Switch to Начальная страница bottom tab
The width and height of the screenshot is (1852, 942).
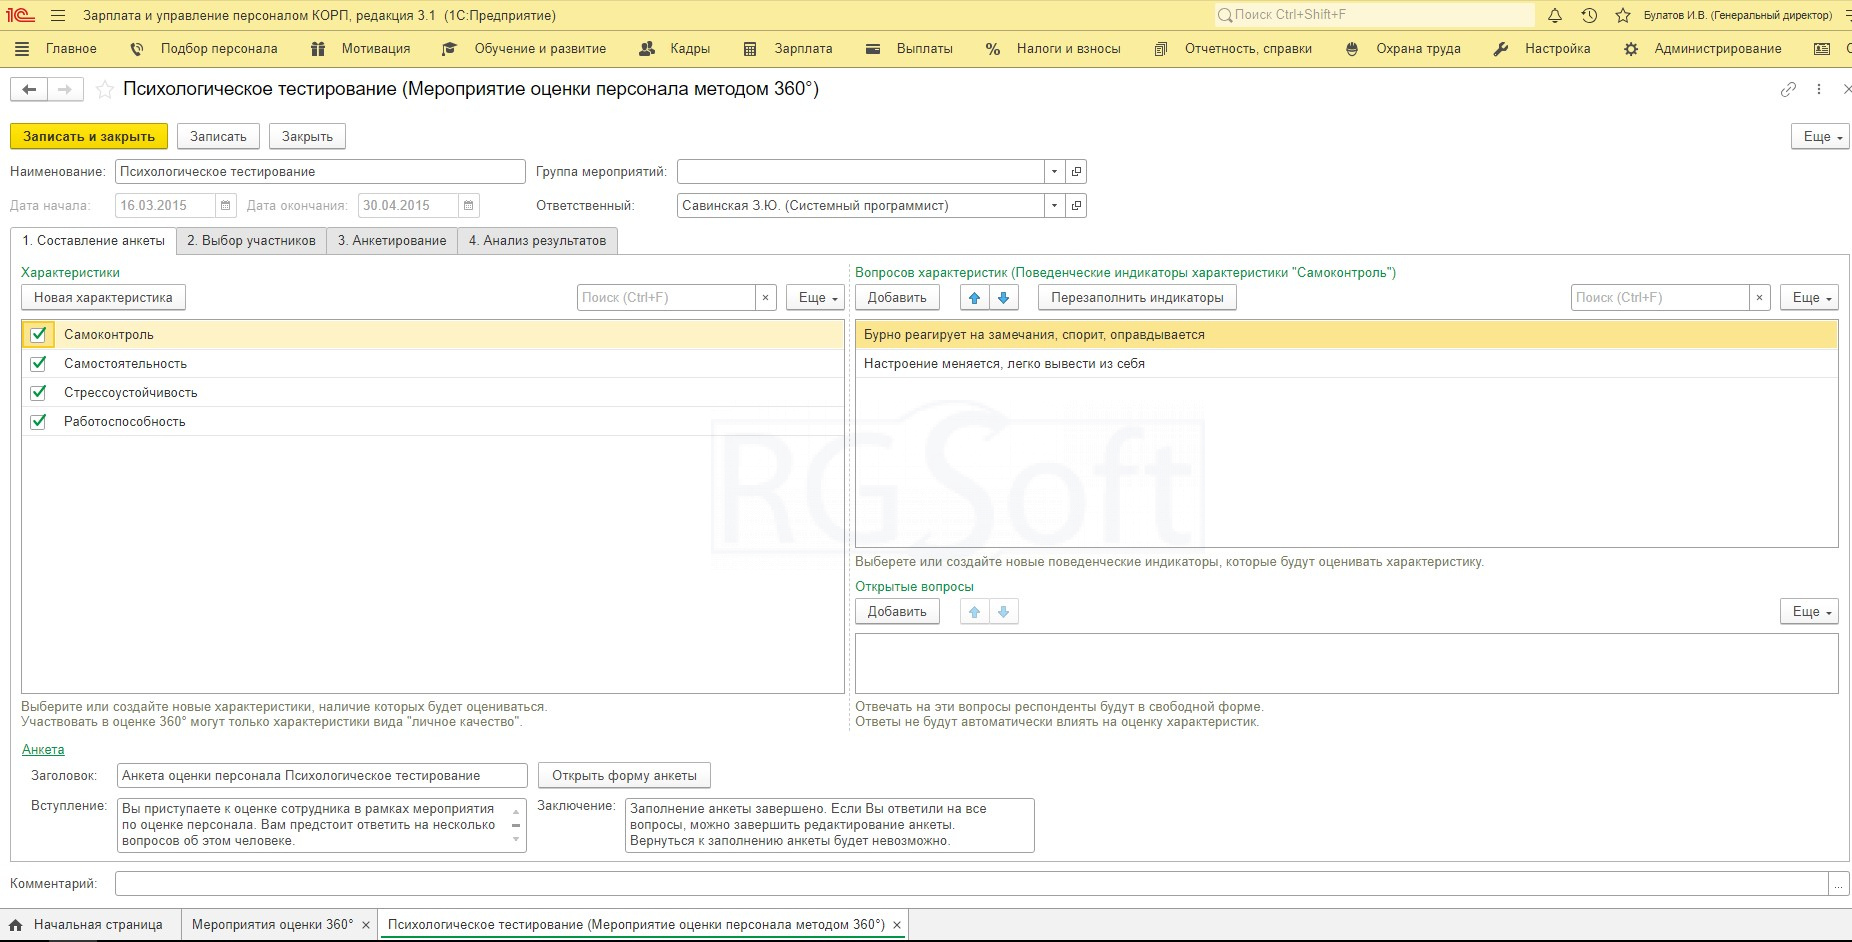[90, 925]
